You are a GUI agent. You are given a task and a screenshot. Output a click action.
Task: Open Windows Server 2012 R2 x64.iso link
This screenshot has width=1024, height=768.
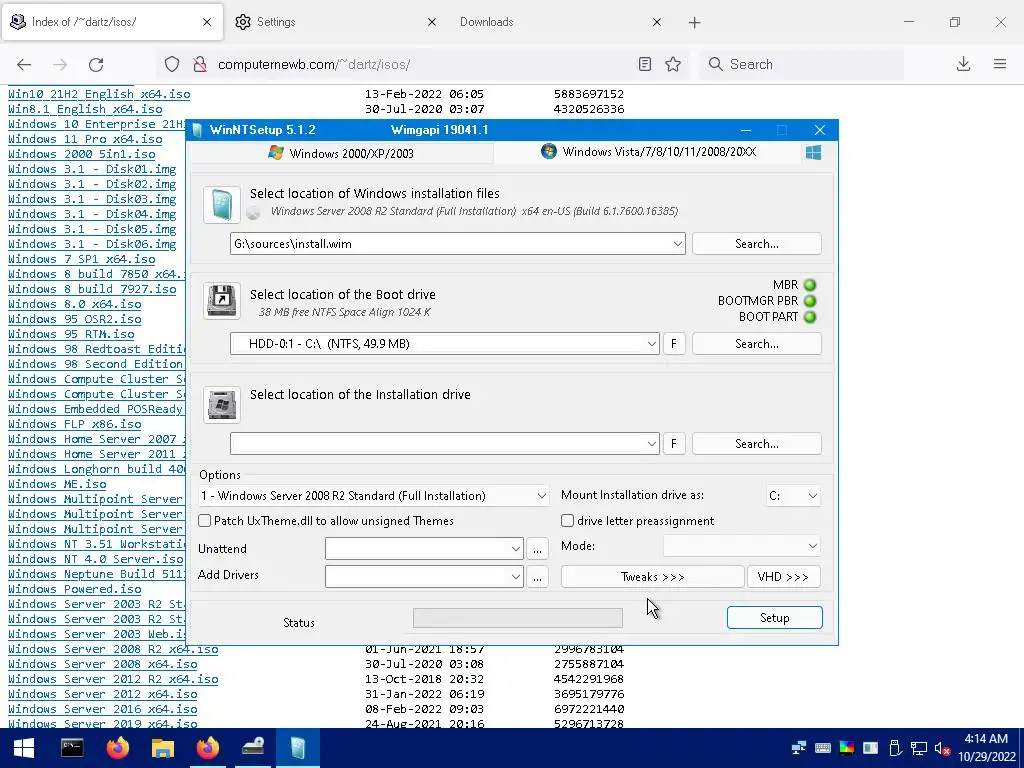113,679
